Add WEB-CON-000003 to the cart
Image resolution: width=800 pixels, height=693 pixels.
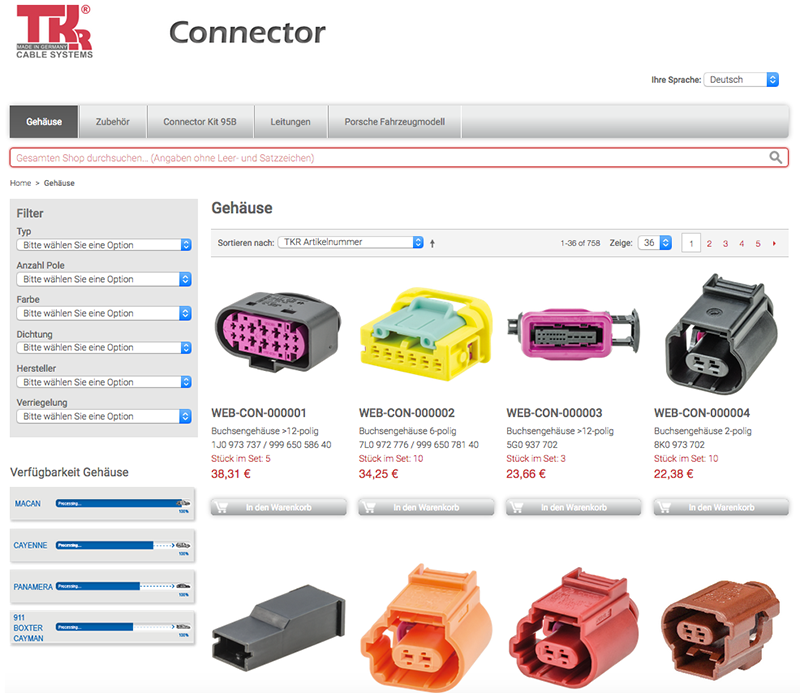click(573, 507)
